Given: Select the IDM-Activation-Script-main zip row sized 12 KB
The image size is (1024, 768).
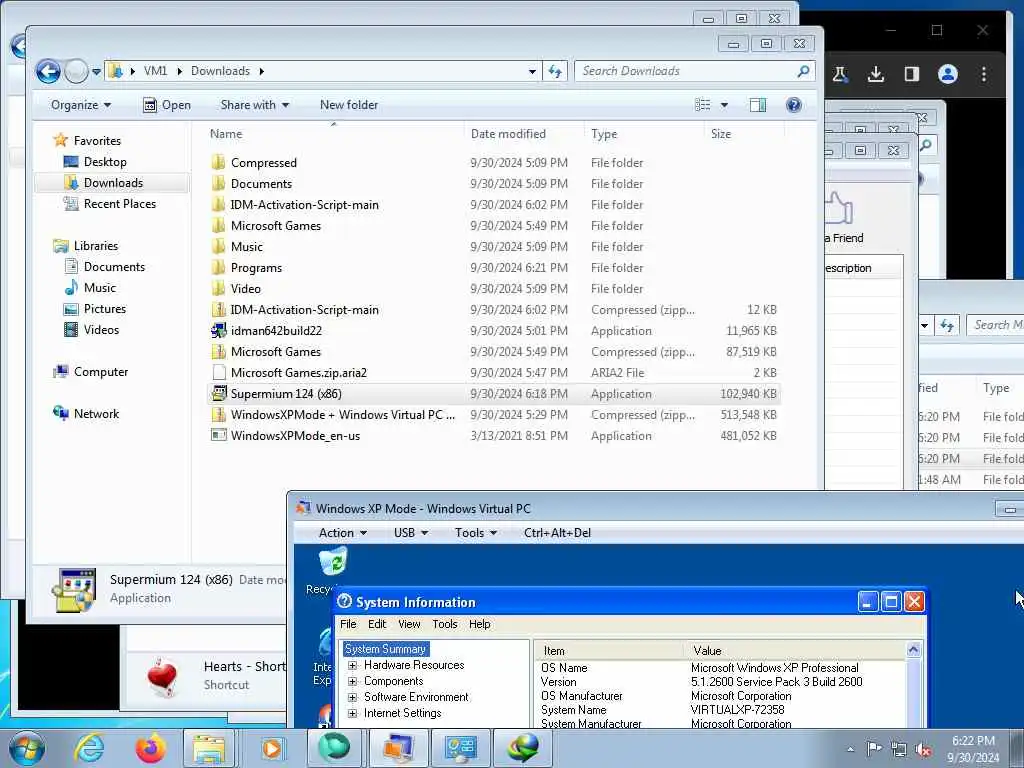Looking at the screenshot, I should [494, 310].
